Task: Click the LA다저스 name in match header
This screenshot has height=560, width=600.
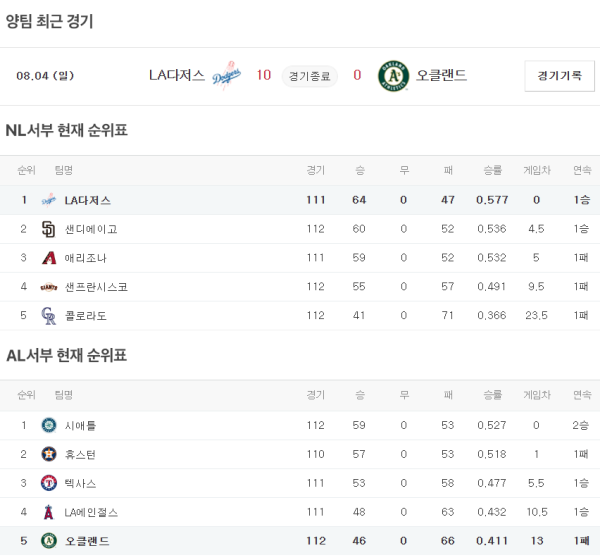Action: pos(177,76)
